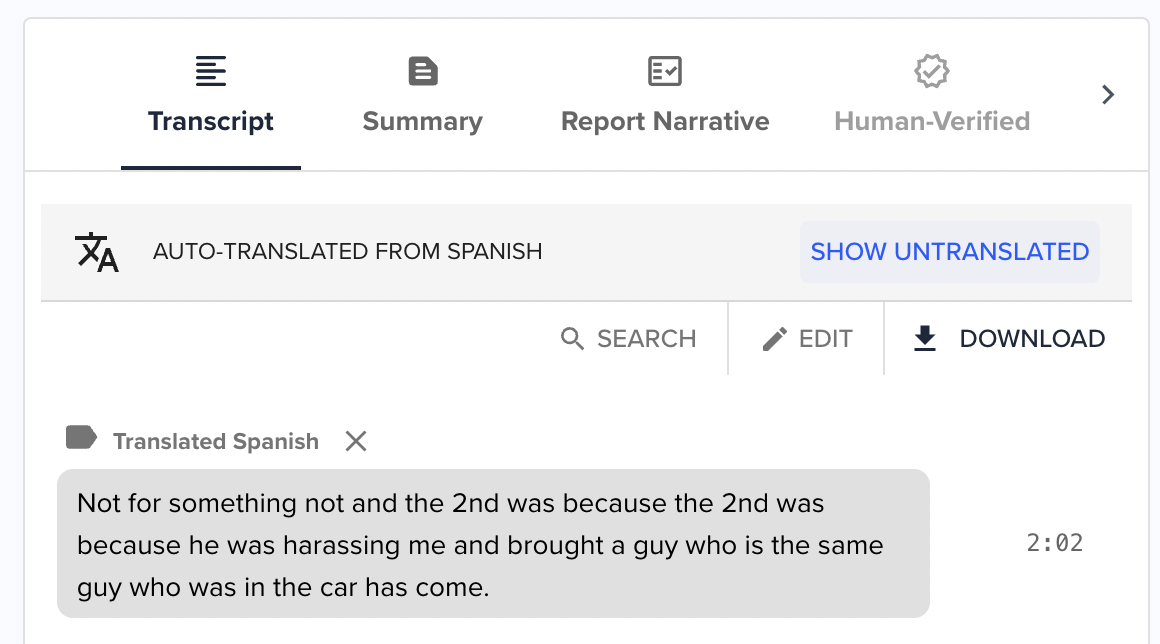Toggle Show Untranslated button
The image size is (1160, 644).
coord(949,251)
